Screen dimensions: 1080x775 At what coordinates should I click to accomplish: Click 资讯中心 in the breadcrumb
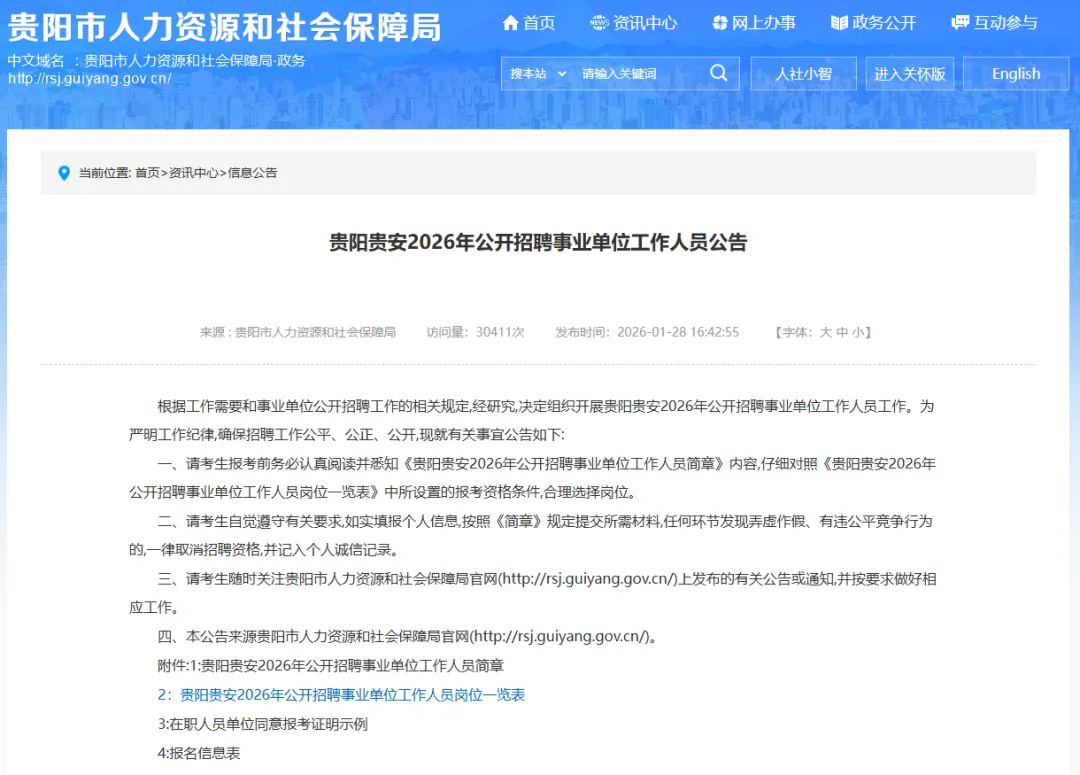[x=194, y=173]
